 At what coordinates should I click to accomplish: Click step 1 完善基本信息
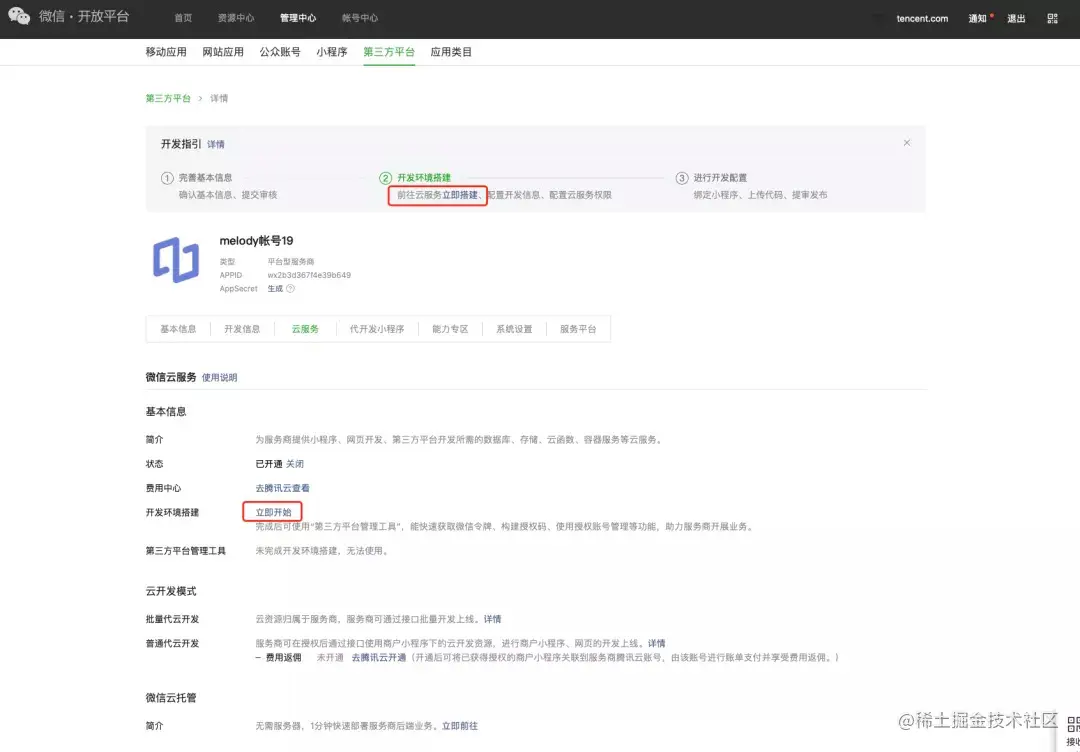[205, 178]
